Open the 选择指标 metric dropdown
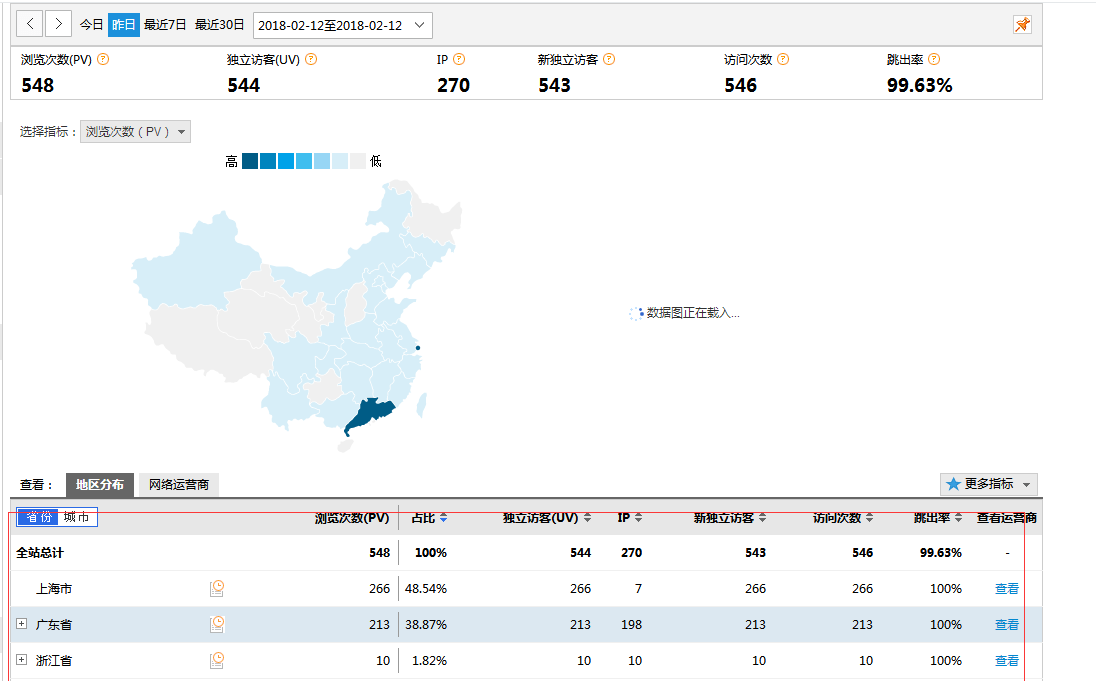 coord(135,130)
